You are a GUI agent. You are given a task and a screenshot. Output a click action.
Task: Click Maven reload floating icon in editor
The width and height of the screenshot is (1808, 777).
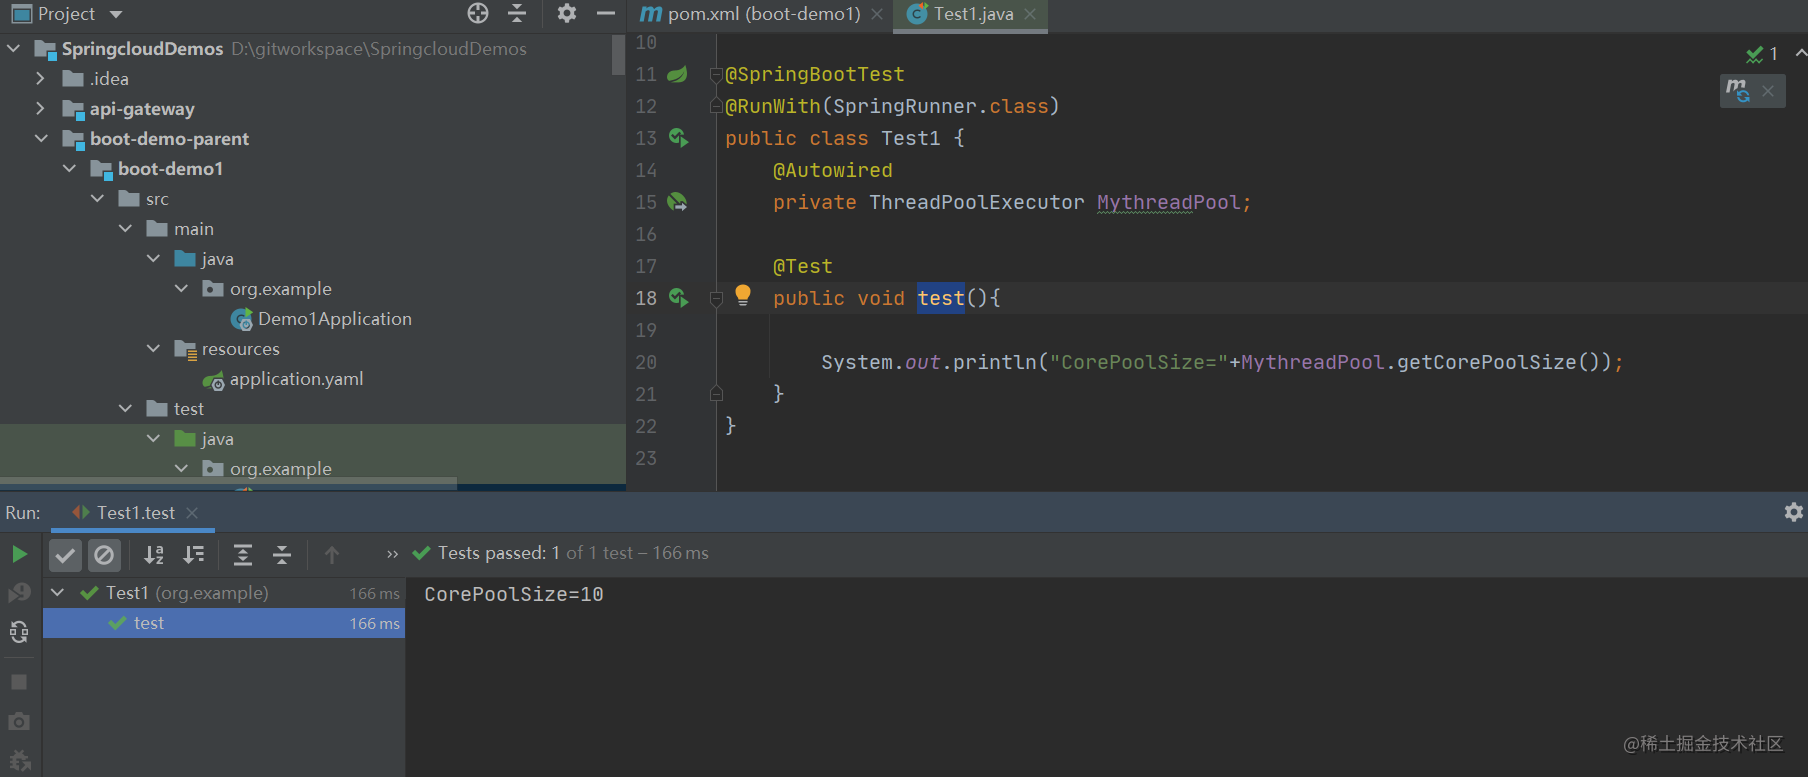pyautogui.click(x=1738, y=91)
